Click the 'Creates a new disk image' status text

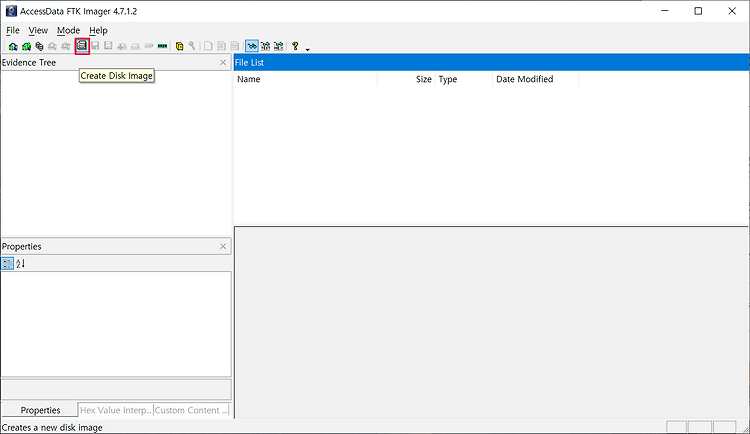[52, 427]
